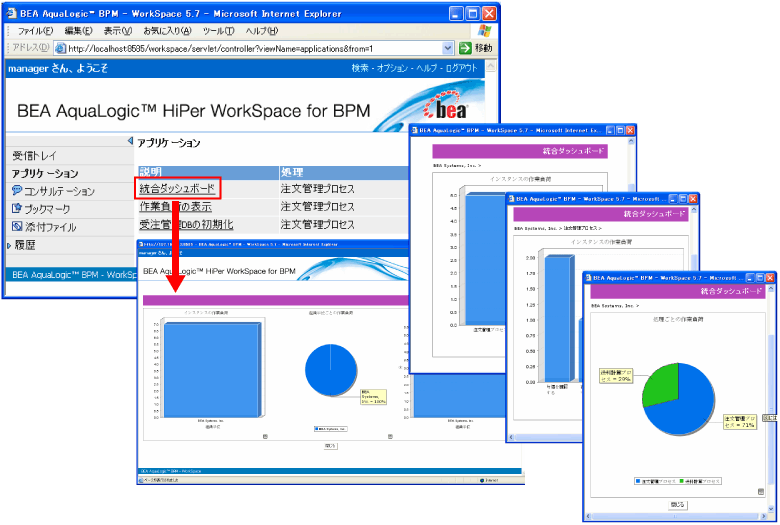Click the Windows logo throbber in menu bar
The height and width of the screenshot is (525, 780).
coord(485,30)
